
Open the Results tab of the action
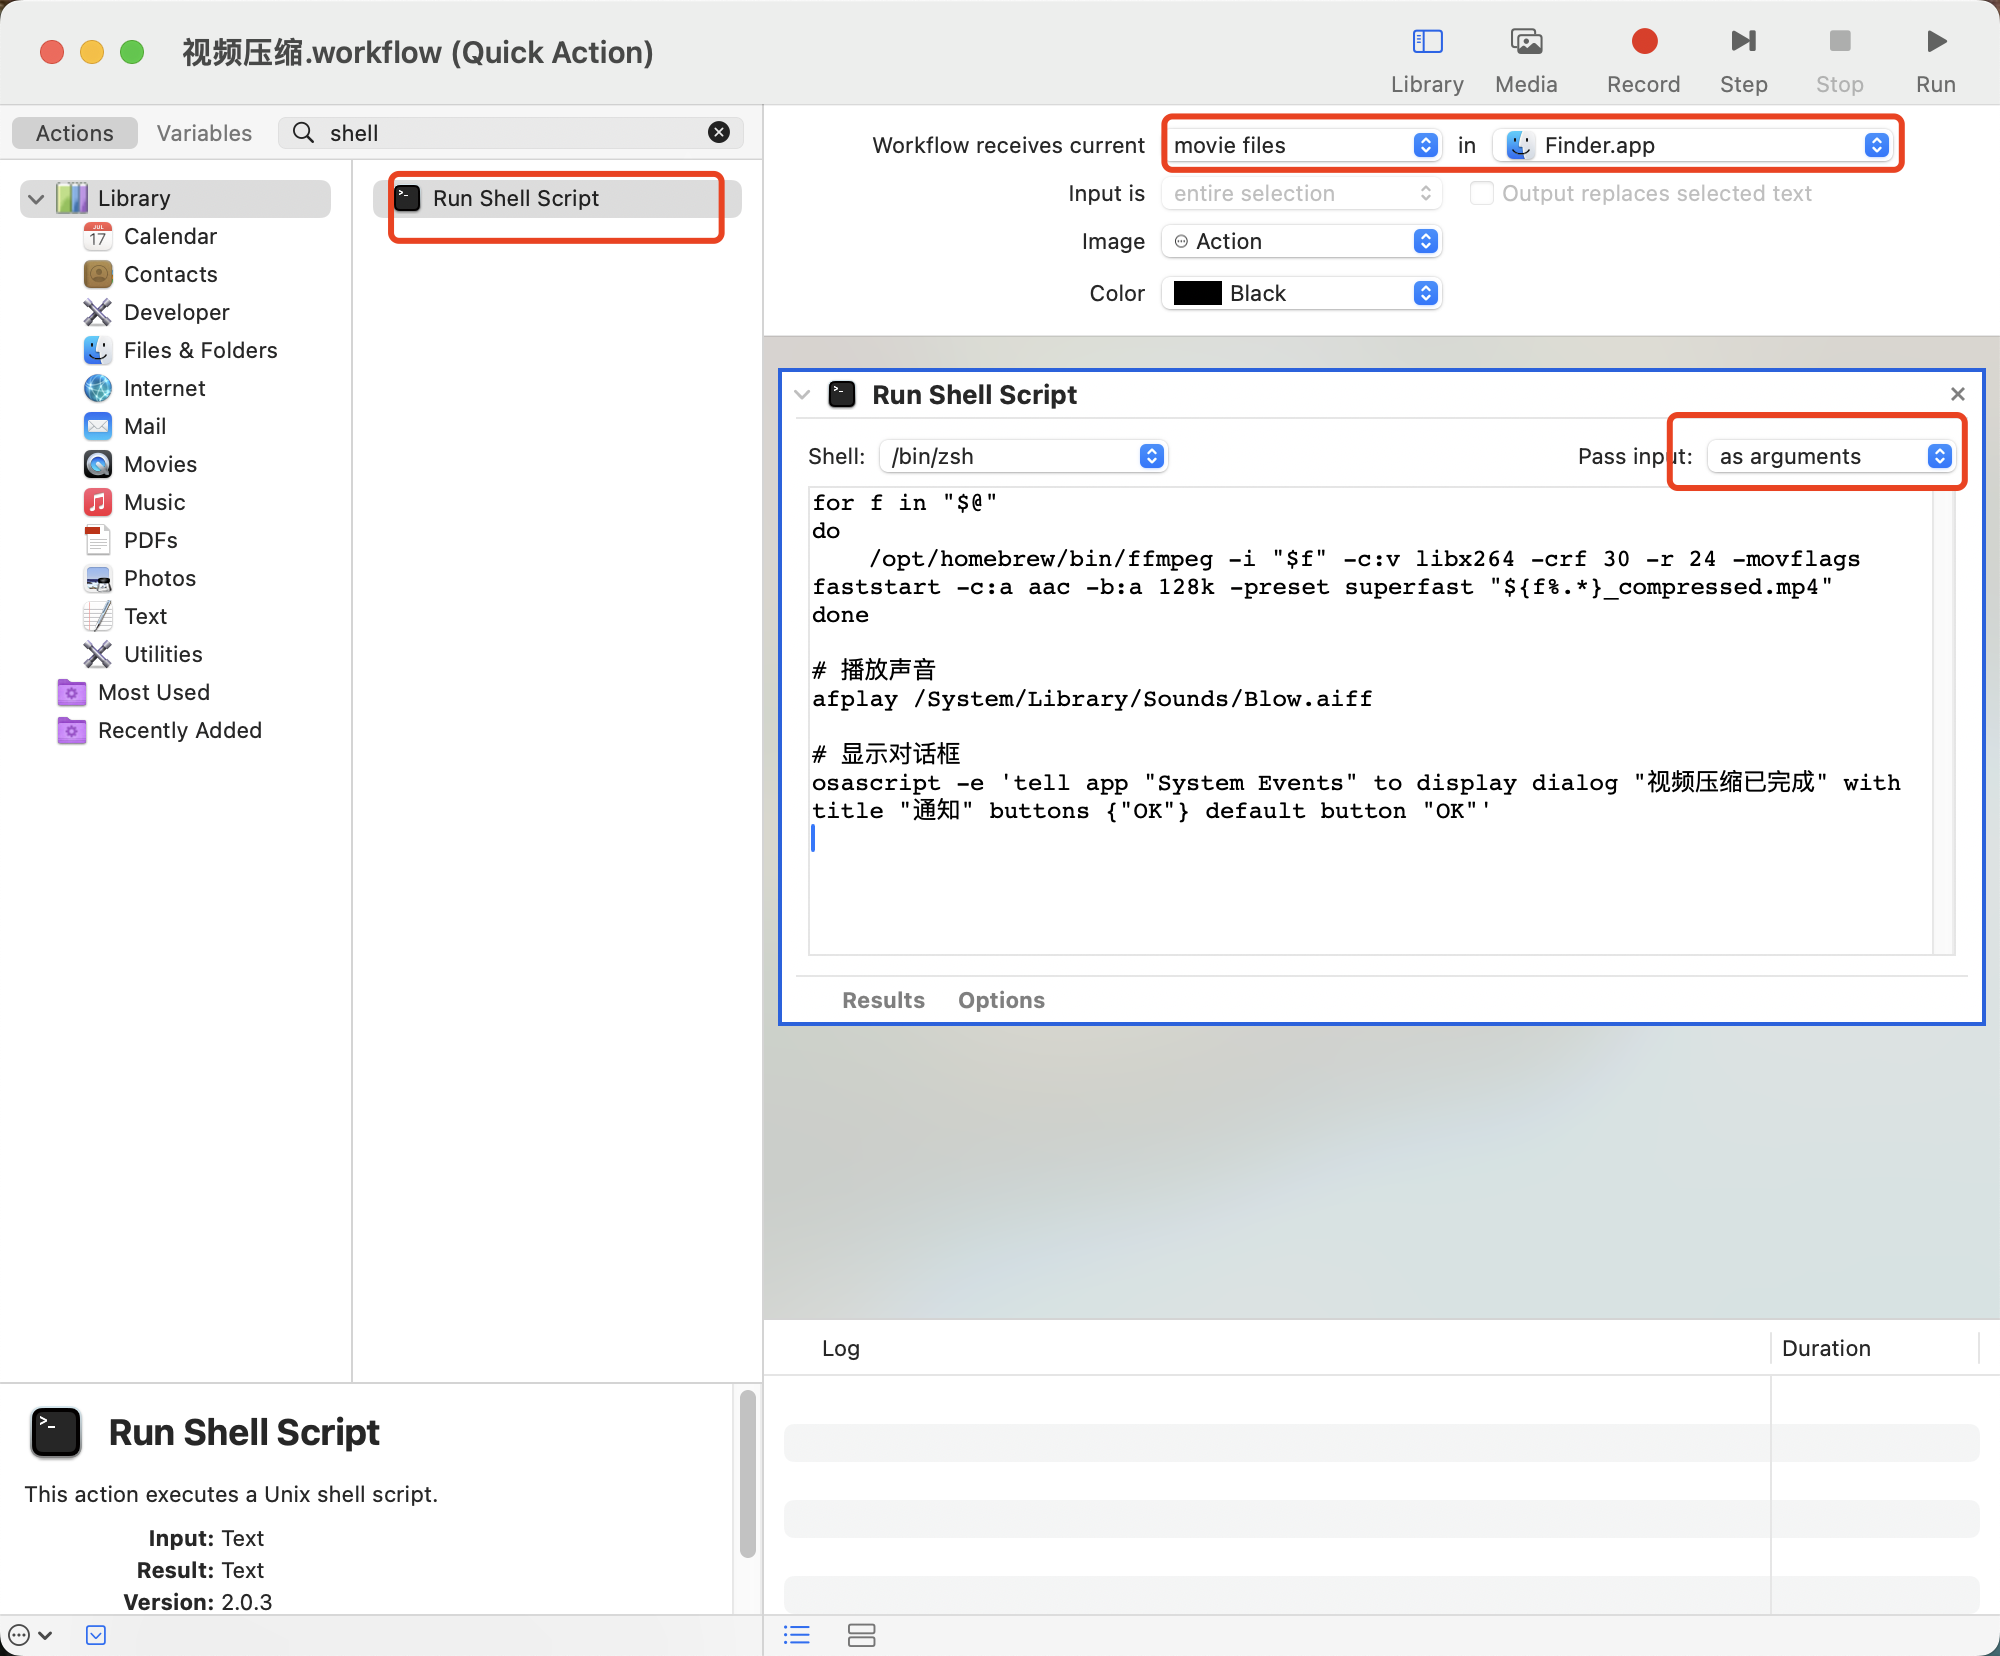coord(883,1000)
